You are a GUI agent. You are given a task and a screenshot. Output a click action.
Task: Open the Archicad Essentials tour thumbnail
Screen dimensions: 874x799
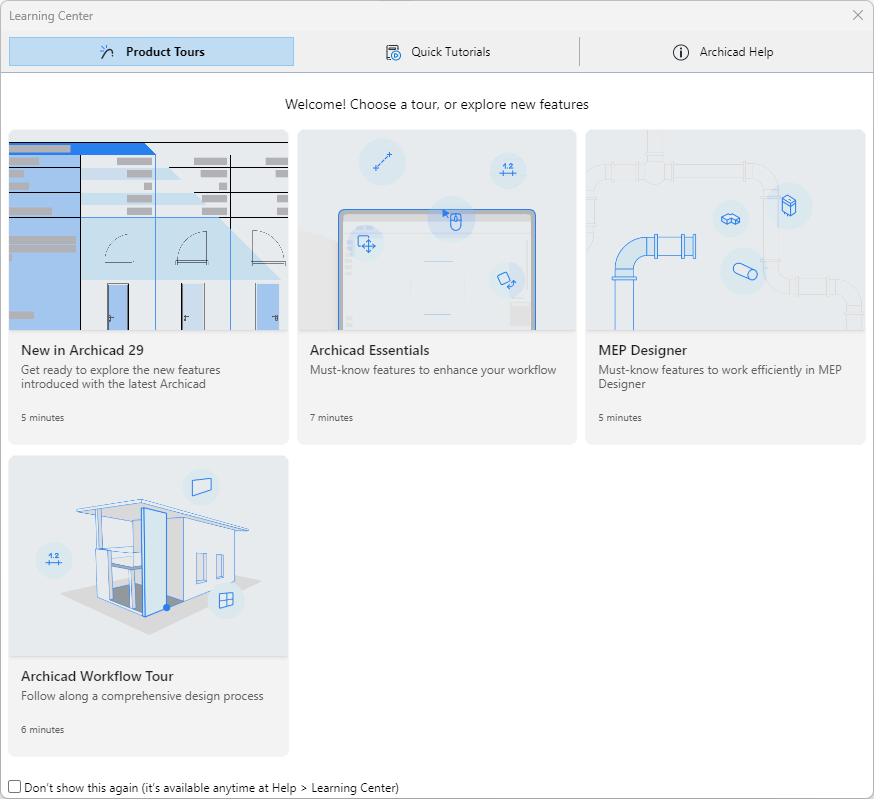click(x=437, y=230)
